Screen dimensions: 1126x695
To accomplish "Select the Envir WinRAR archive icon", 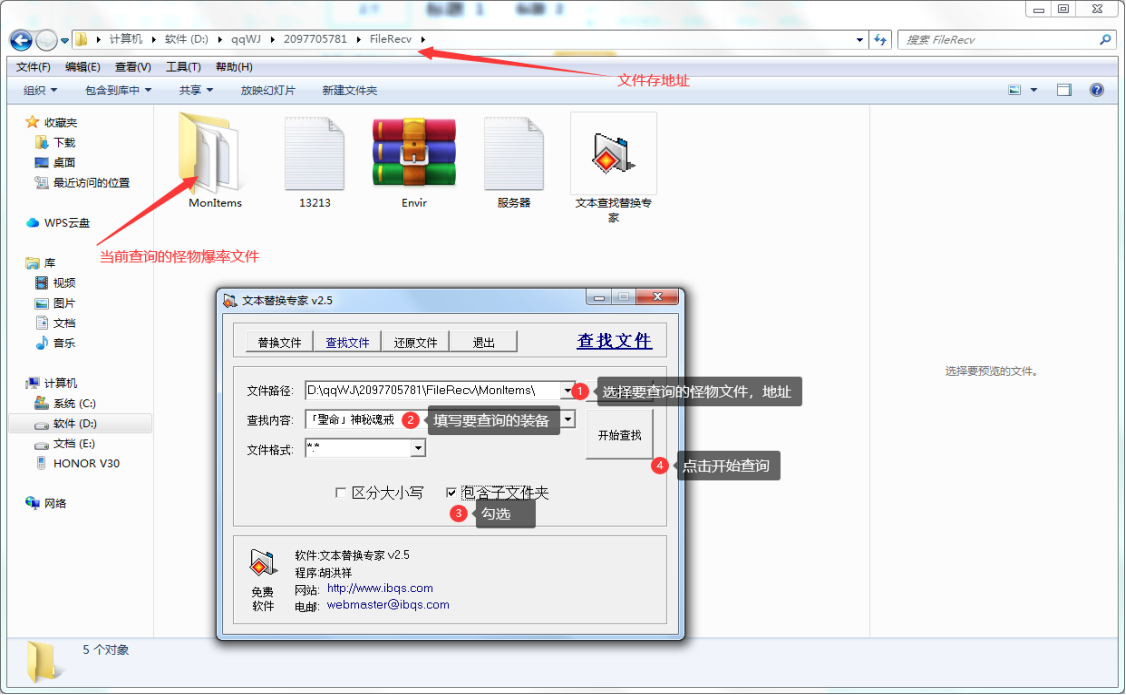I will [414, 153].
